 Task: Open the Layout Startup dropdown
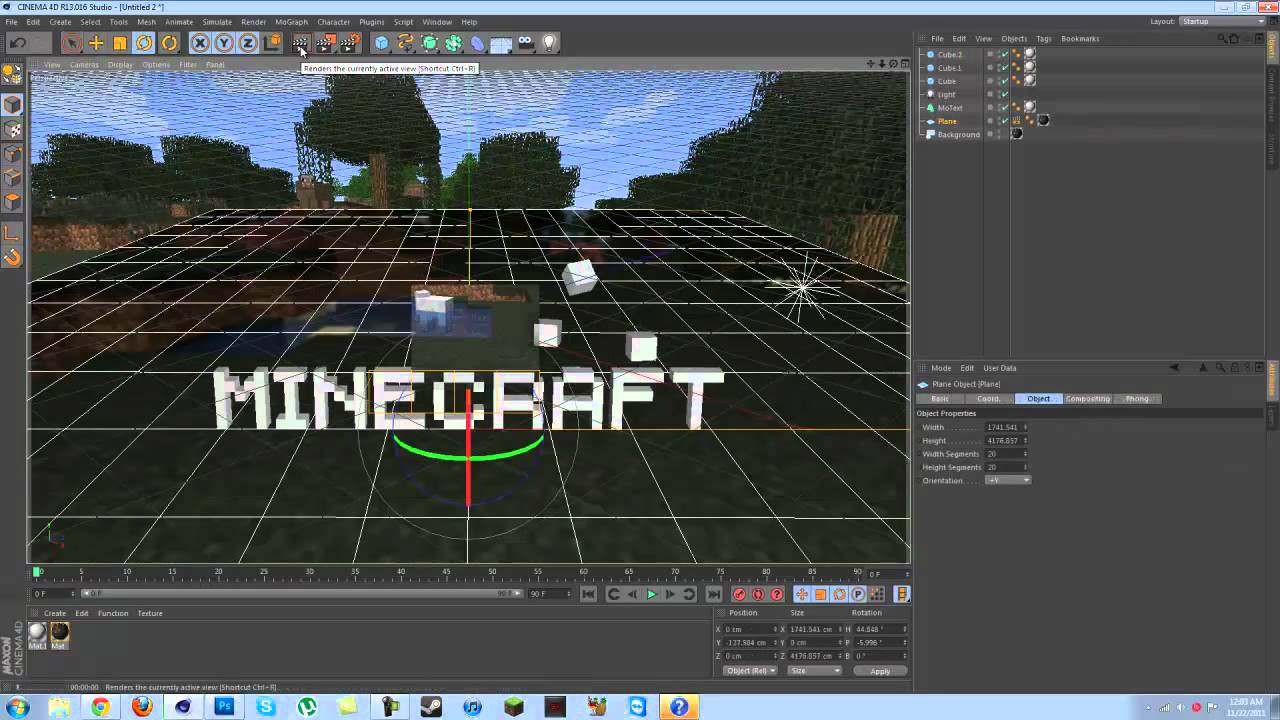pos(1222,21)
